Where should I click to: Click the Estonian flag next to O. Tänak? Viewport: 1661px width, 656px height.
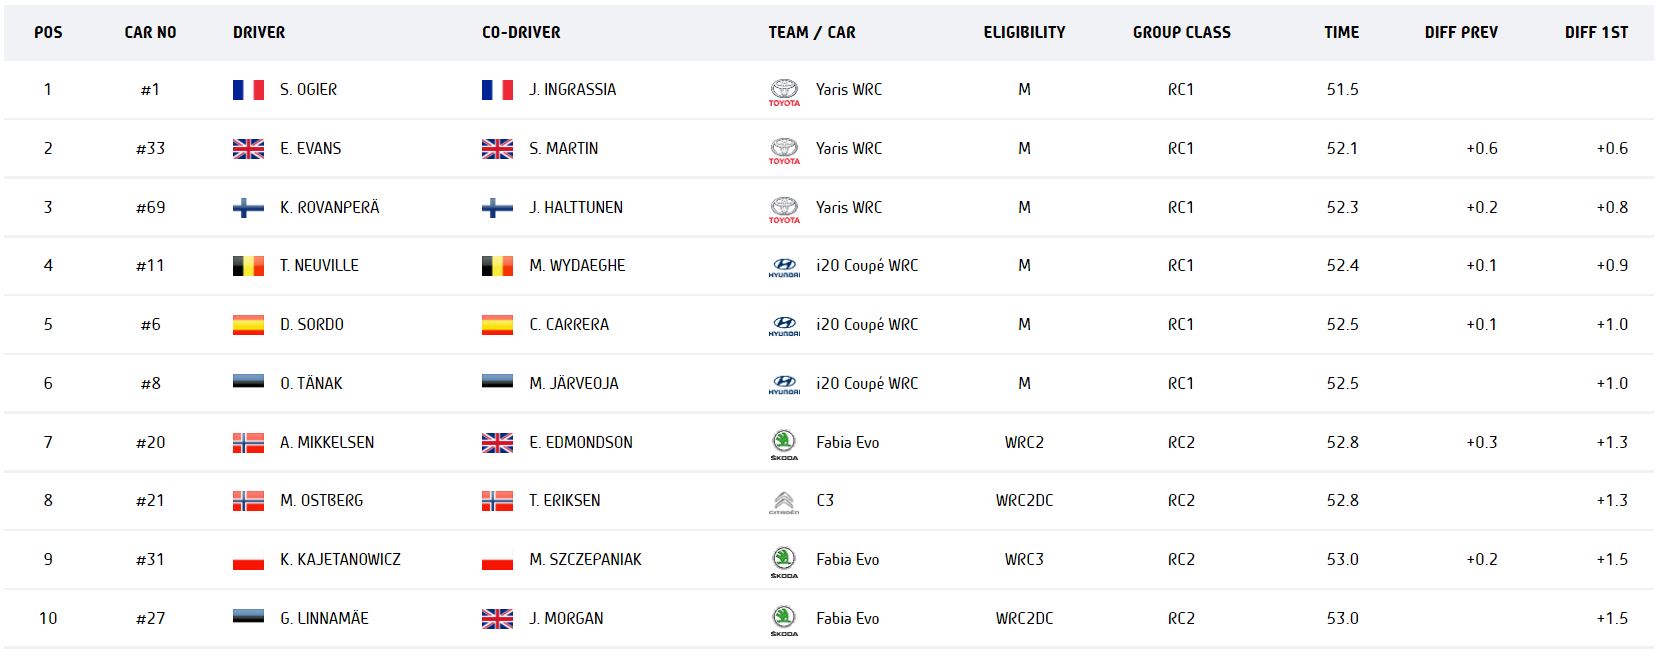pyautogui.click(x=248, y=383)
